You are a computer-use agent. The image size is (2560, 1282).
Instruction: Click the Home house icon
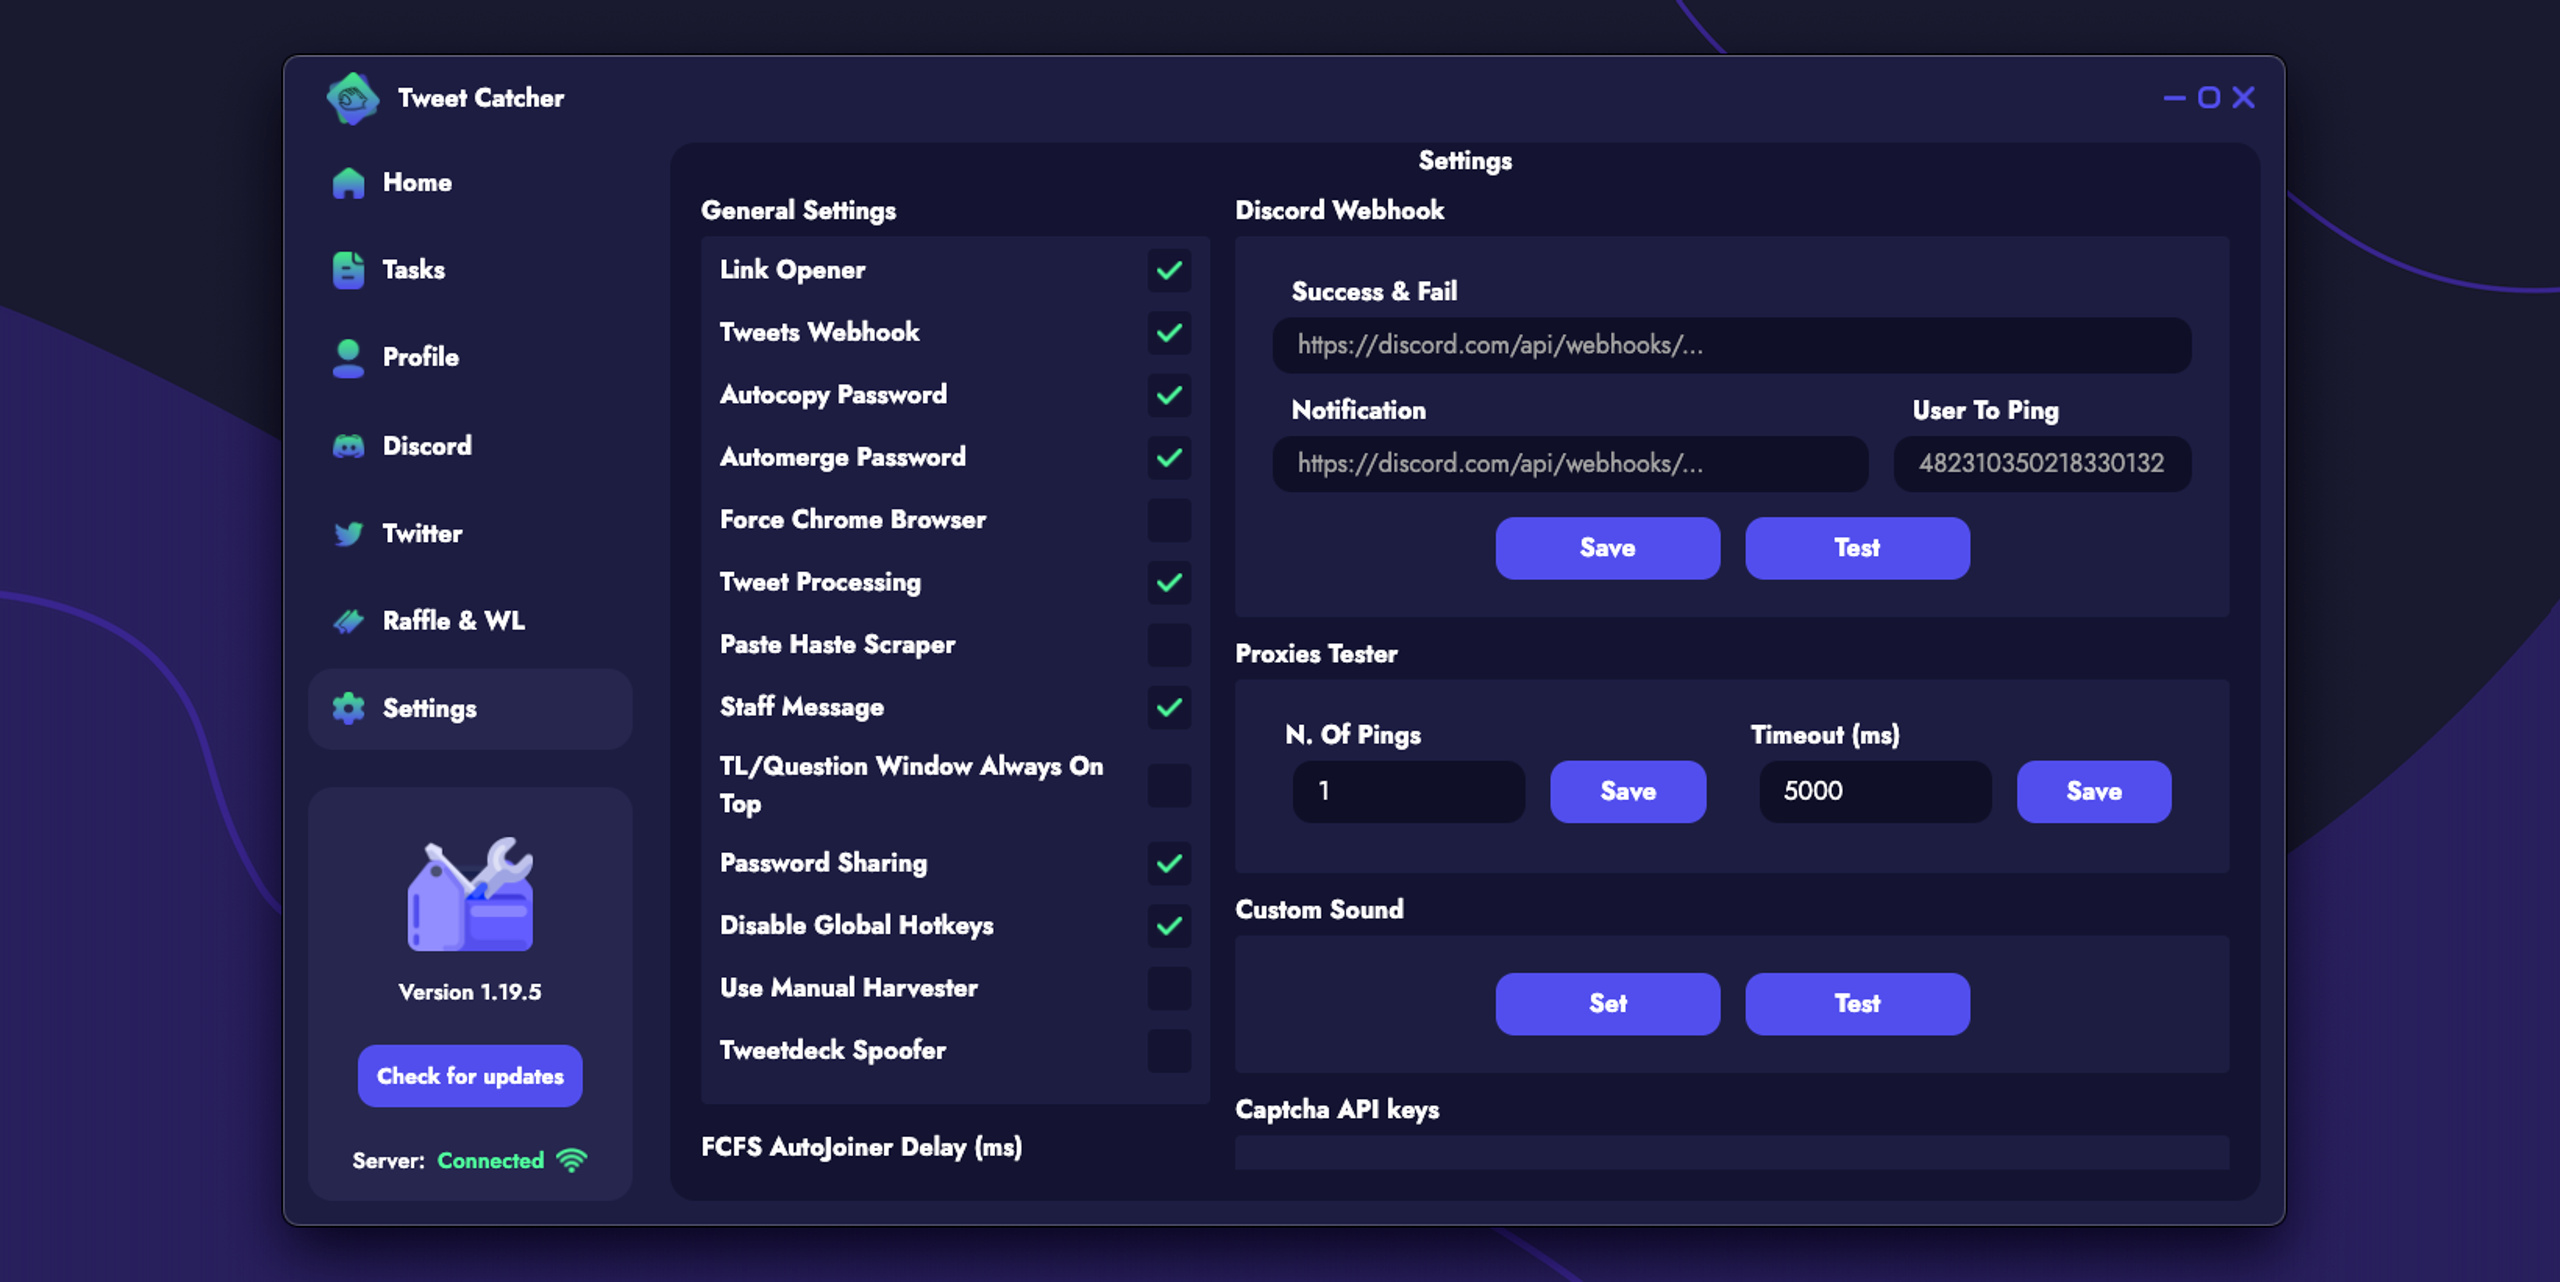pyautogui.click(x=348, y=183)
